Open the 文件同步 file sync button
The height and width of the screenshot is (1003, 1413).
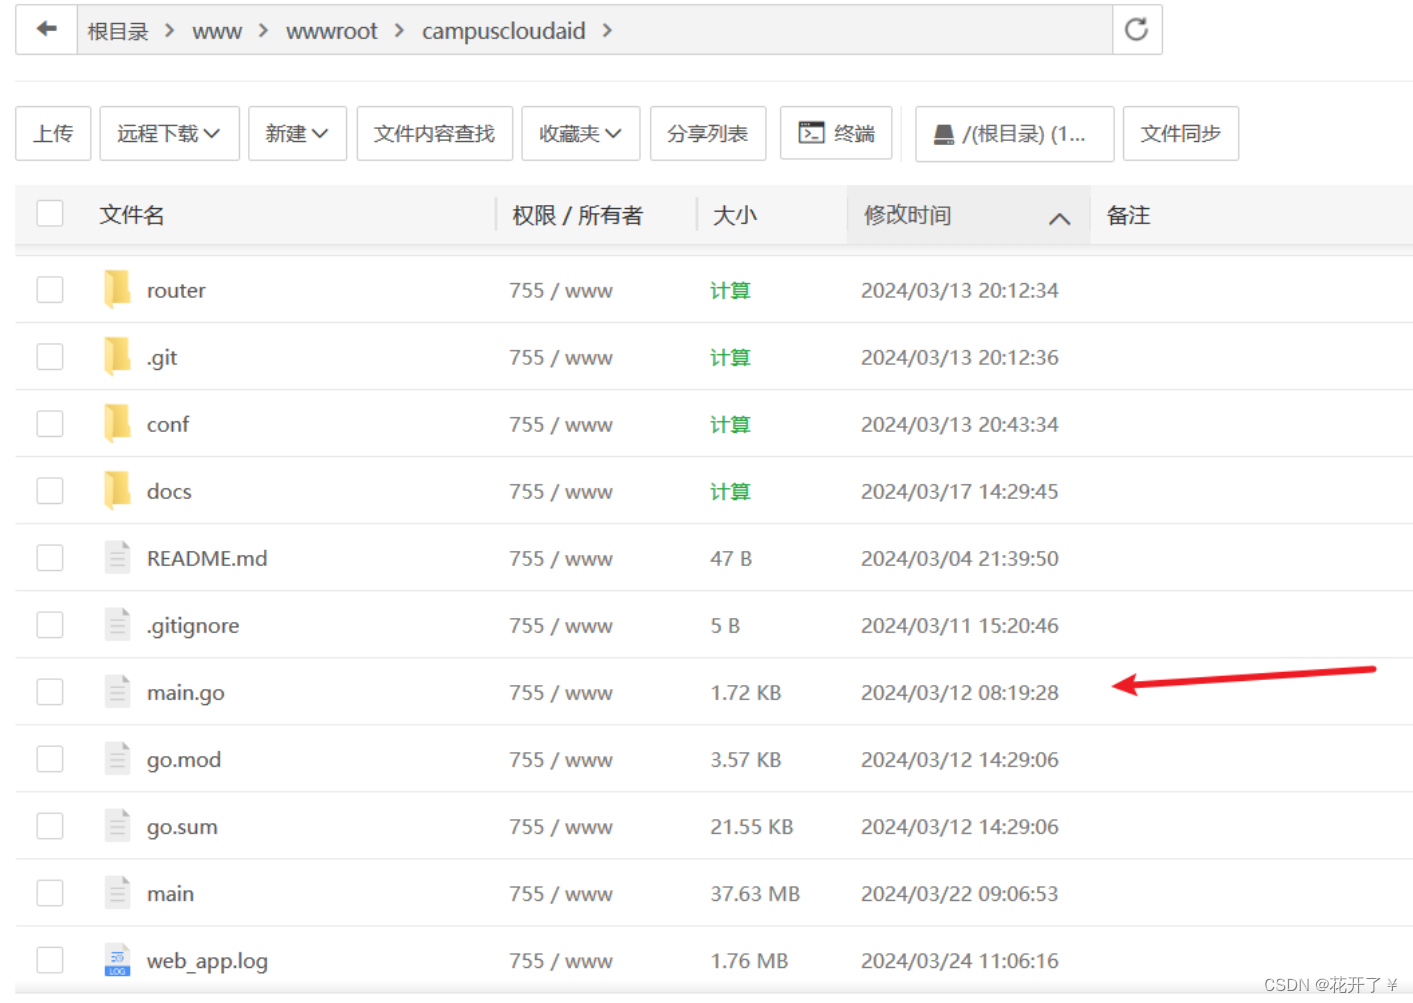coord(1180,134)
